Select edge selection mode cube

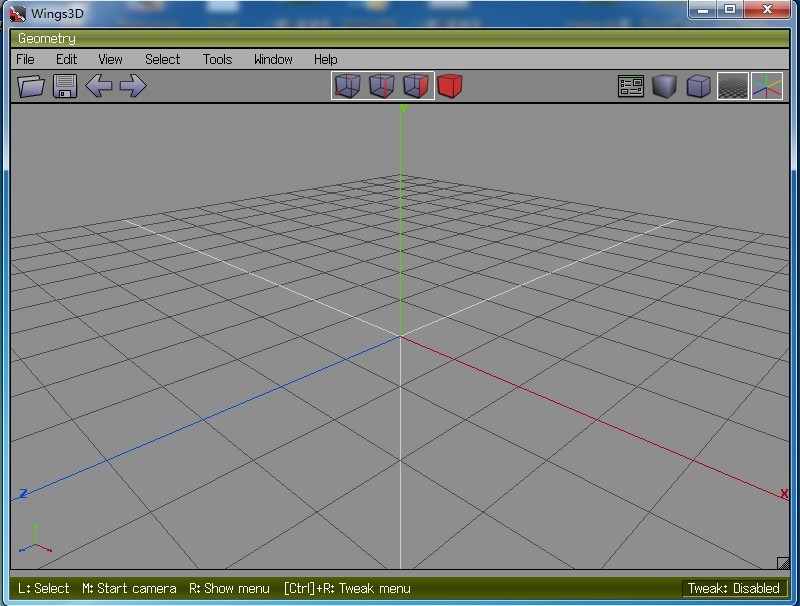coord(382,86)
